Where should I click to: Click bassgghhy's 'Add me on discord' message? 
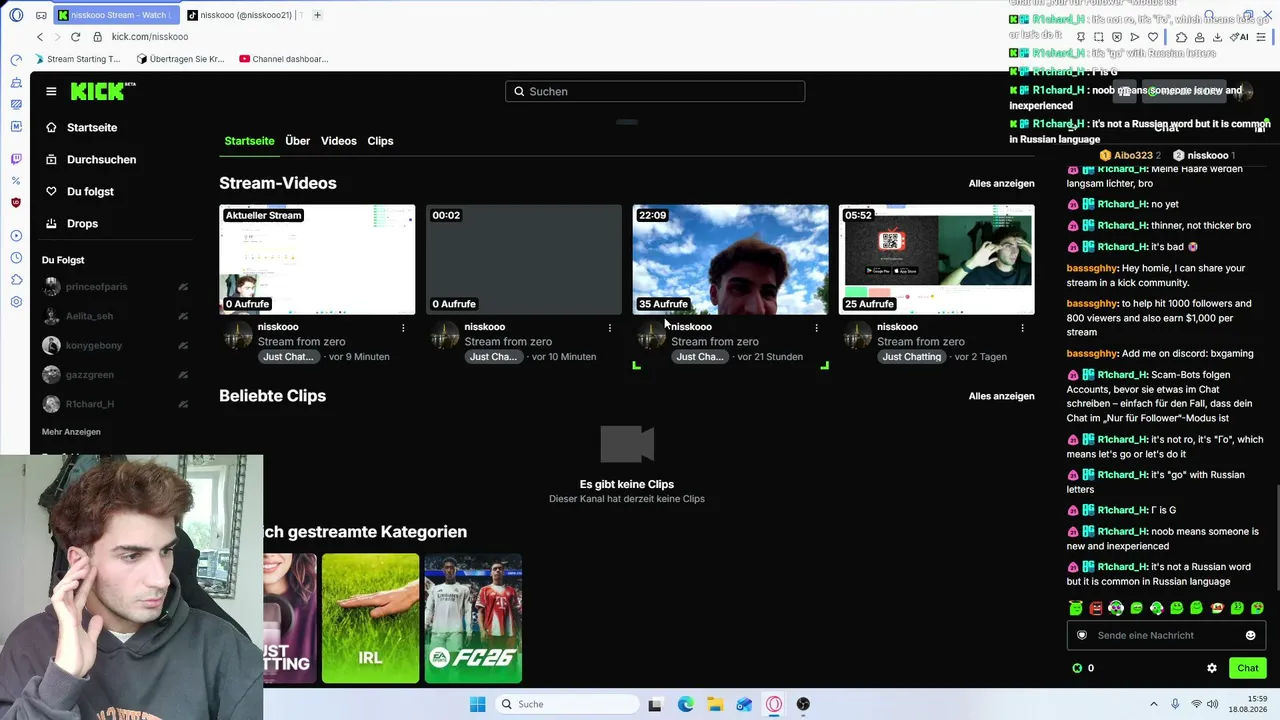pyautogui.click(x=1160, y=354)
